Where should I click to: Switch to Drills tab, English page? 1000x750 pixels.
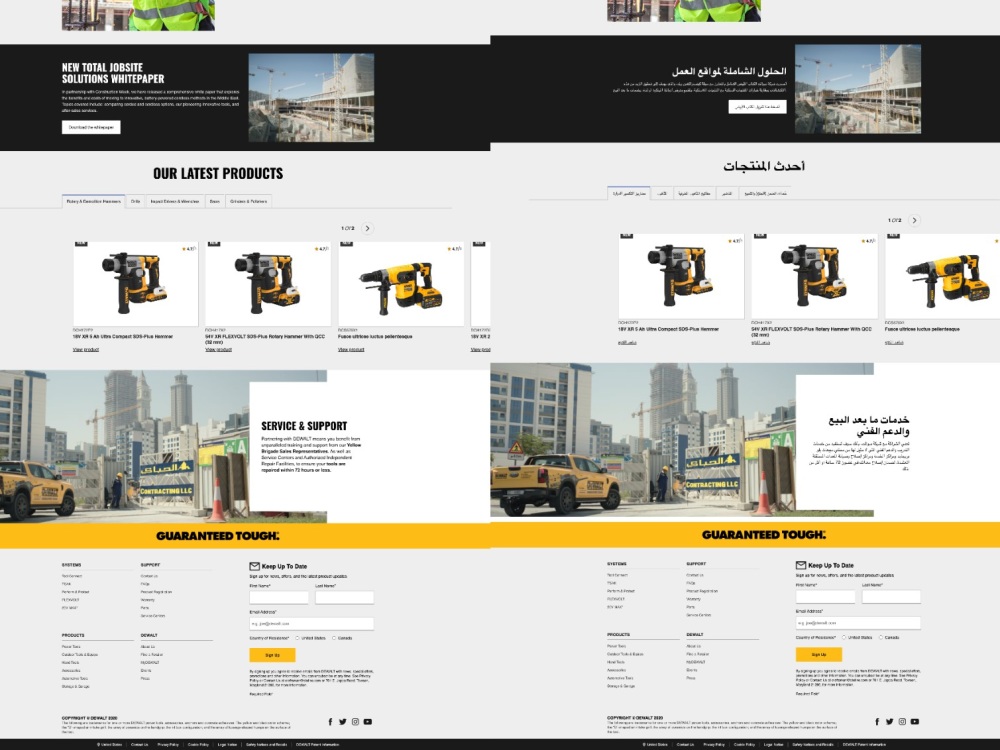pos(135,201)
